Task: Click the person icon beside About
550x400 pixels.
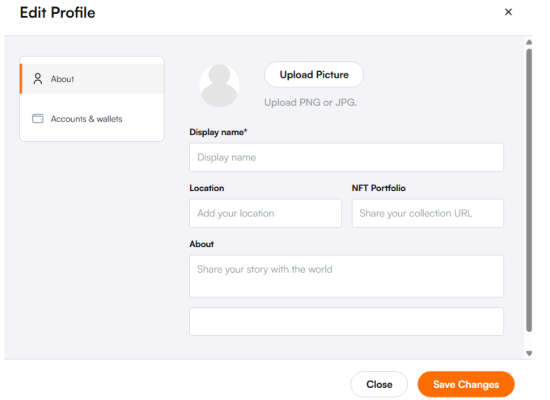Action: 38,79
